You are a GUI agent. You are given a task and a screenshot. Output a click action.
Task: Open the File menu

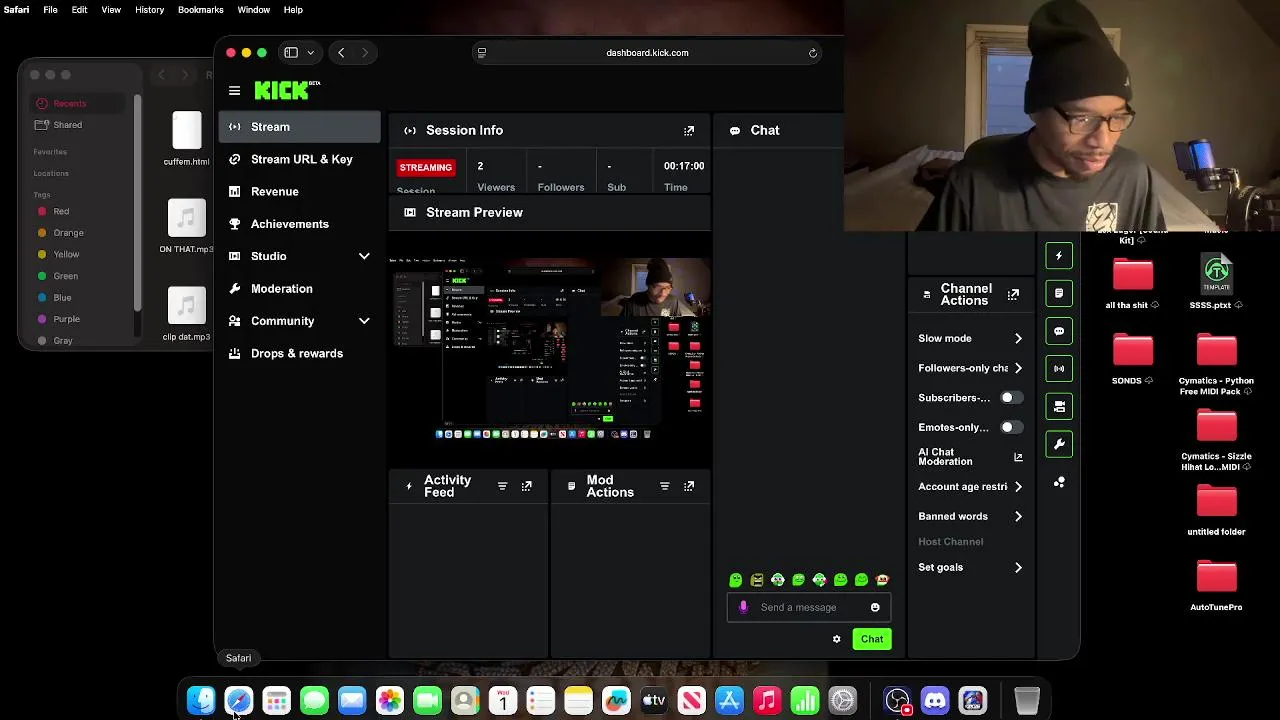tap(50, 9)
